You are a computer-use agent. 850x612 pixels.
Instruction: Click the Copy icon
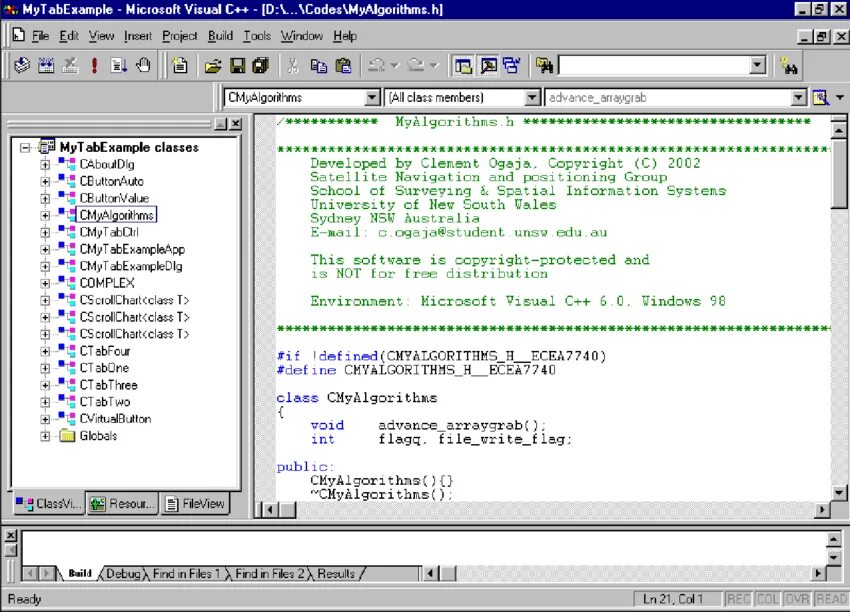click(x=318, y=66)
